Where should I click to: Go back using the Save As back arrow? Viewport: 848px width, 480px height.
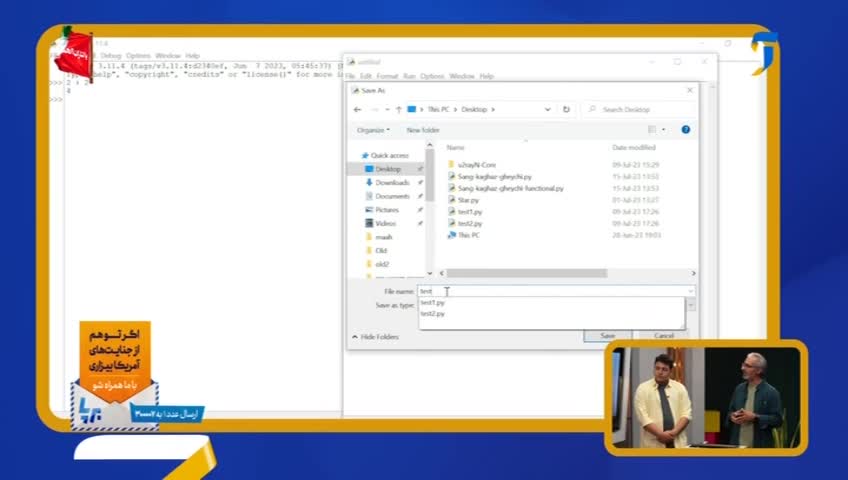[x=357, y=109]
